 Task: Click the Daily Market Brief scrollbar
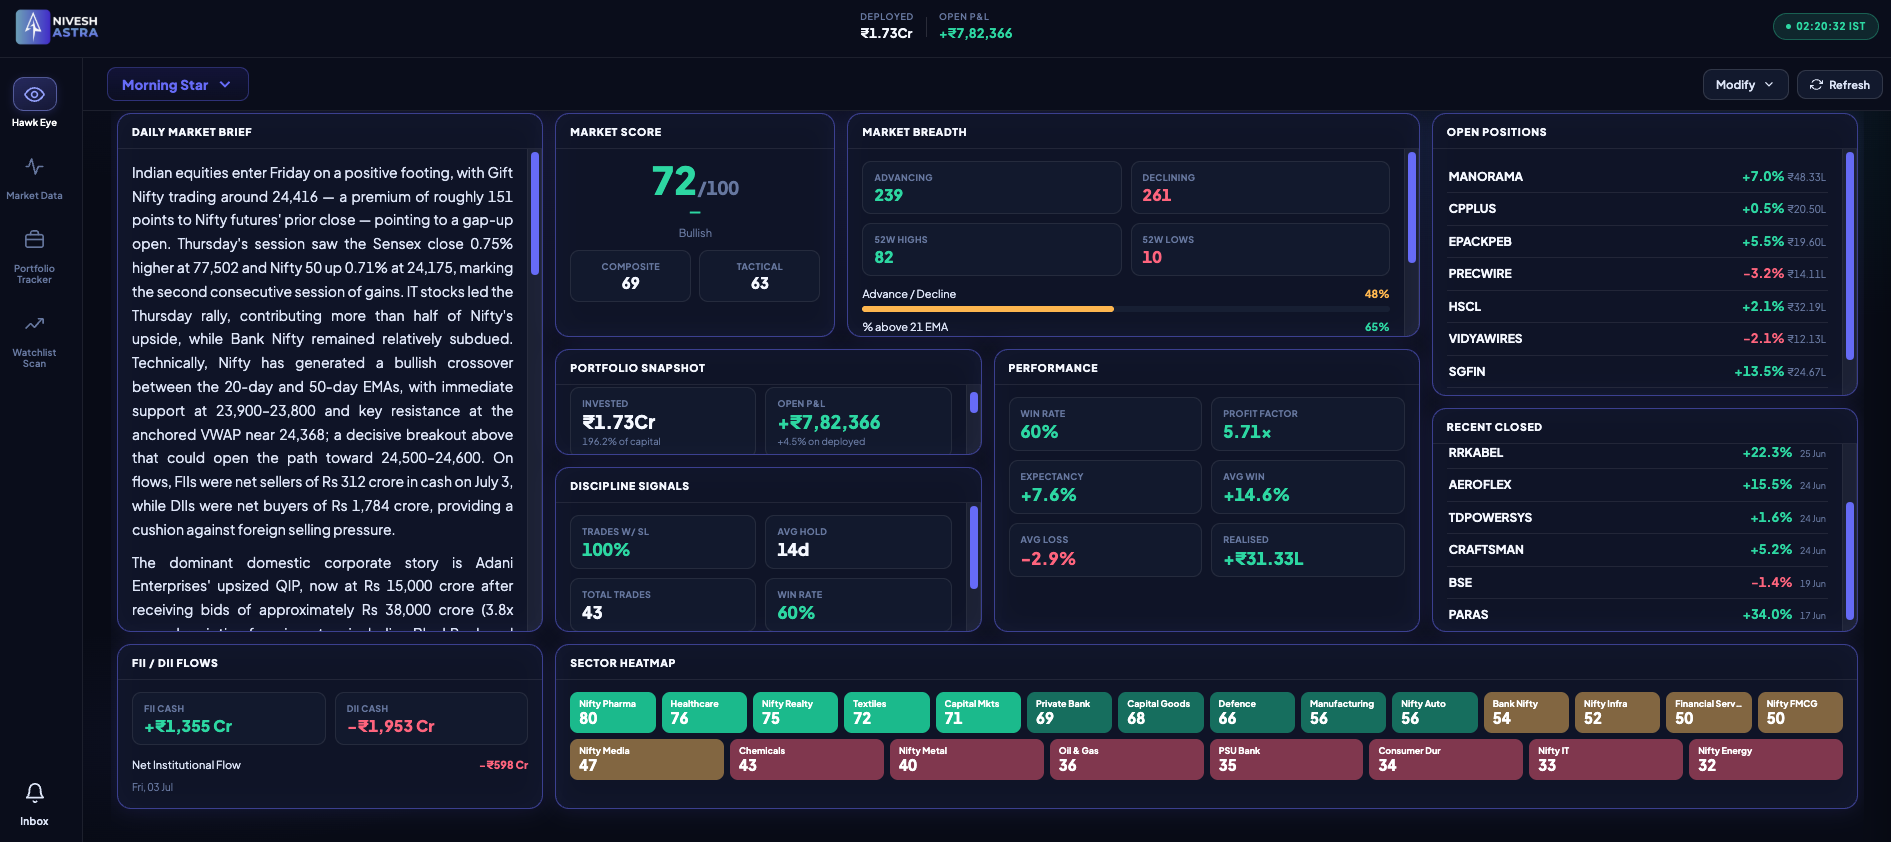coord(535,213)
